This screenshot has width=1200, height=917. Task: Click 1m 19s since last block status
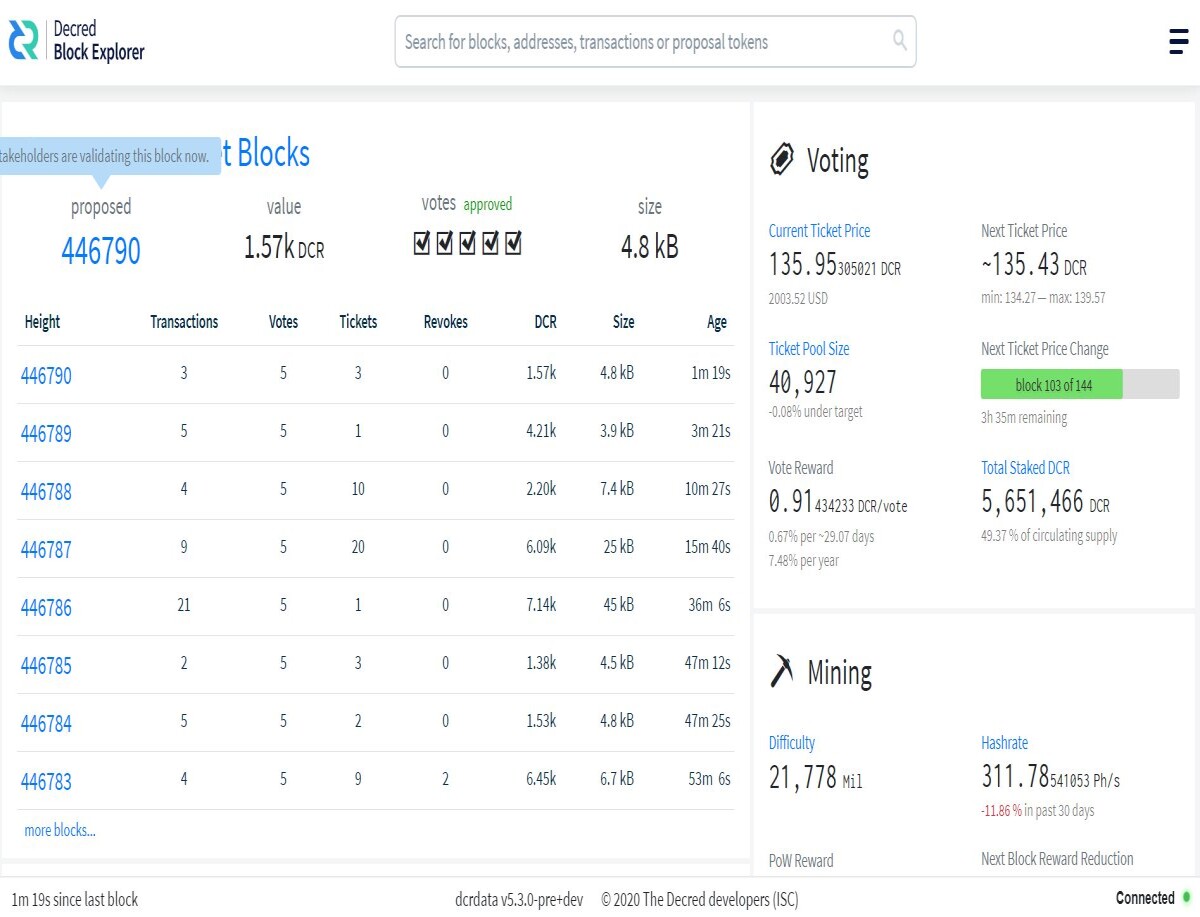[x=75, y=899]
